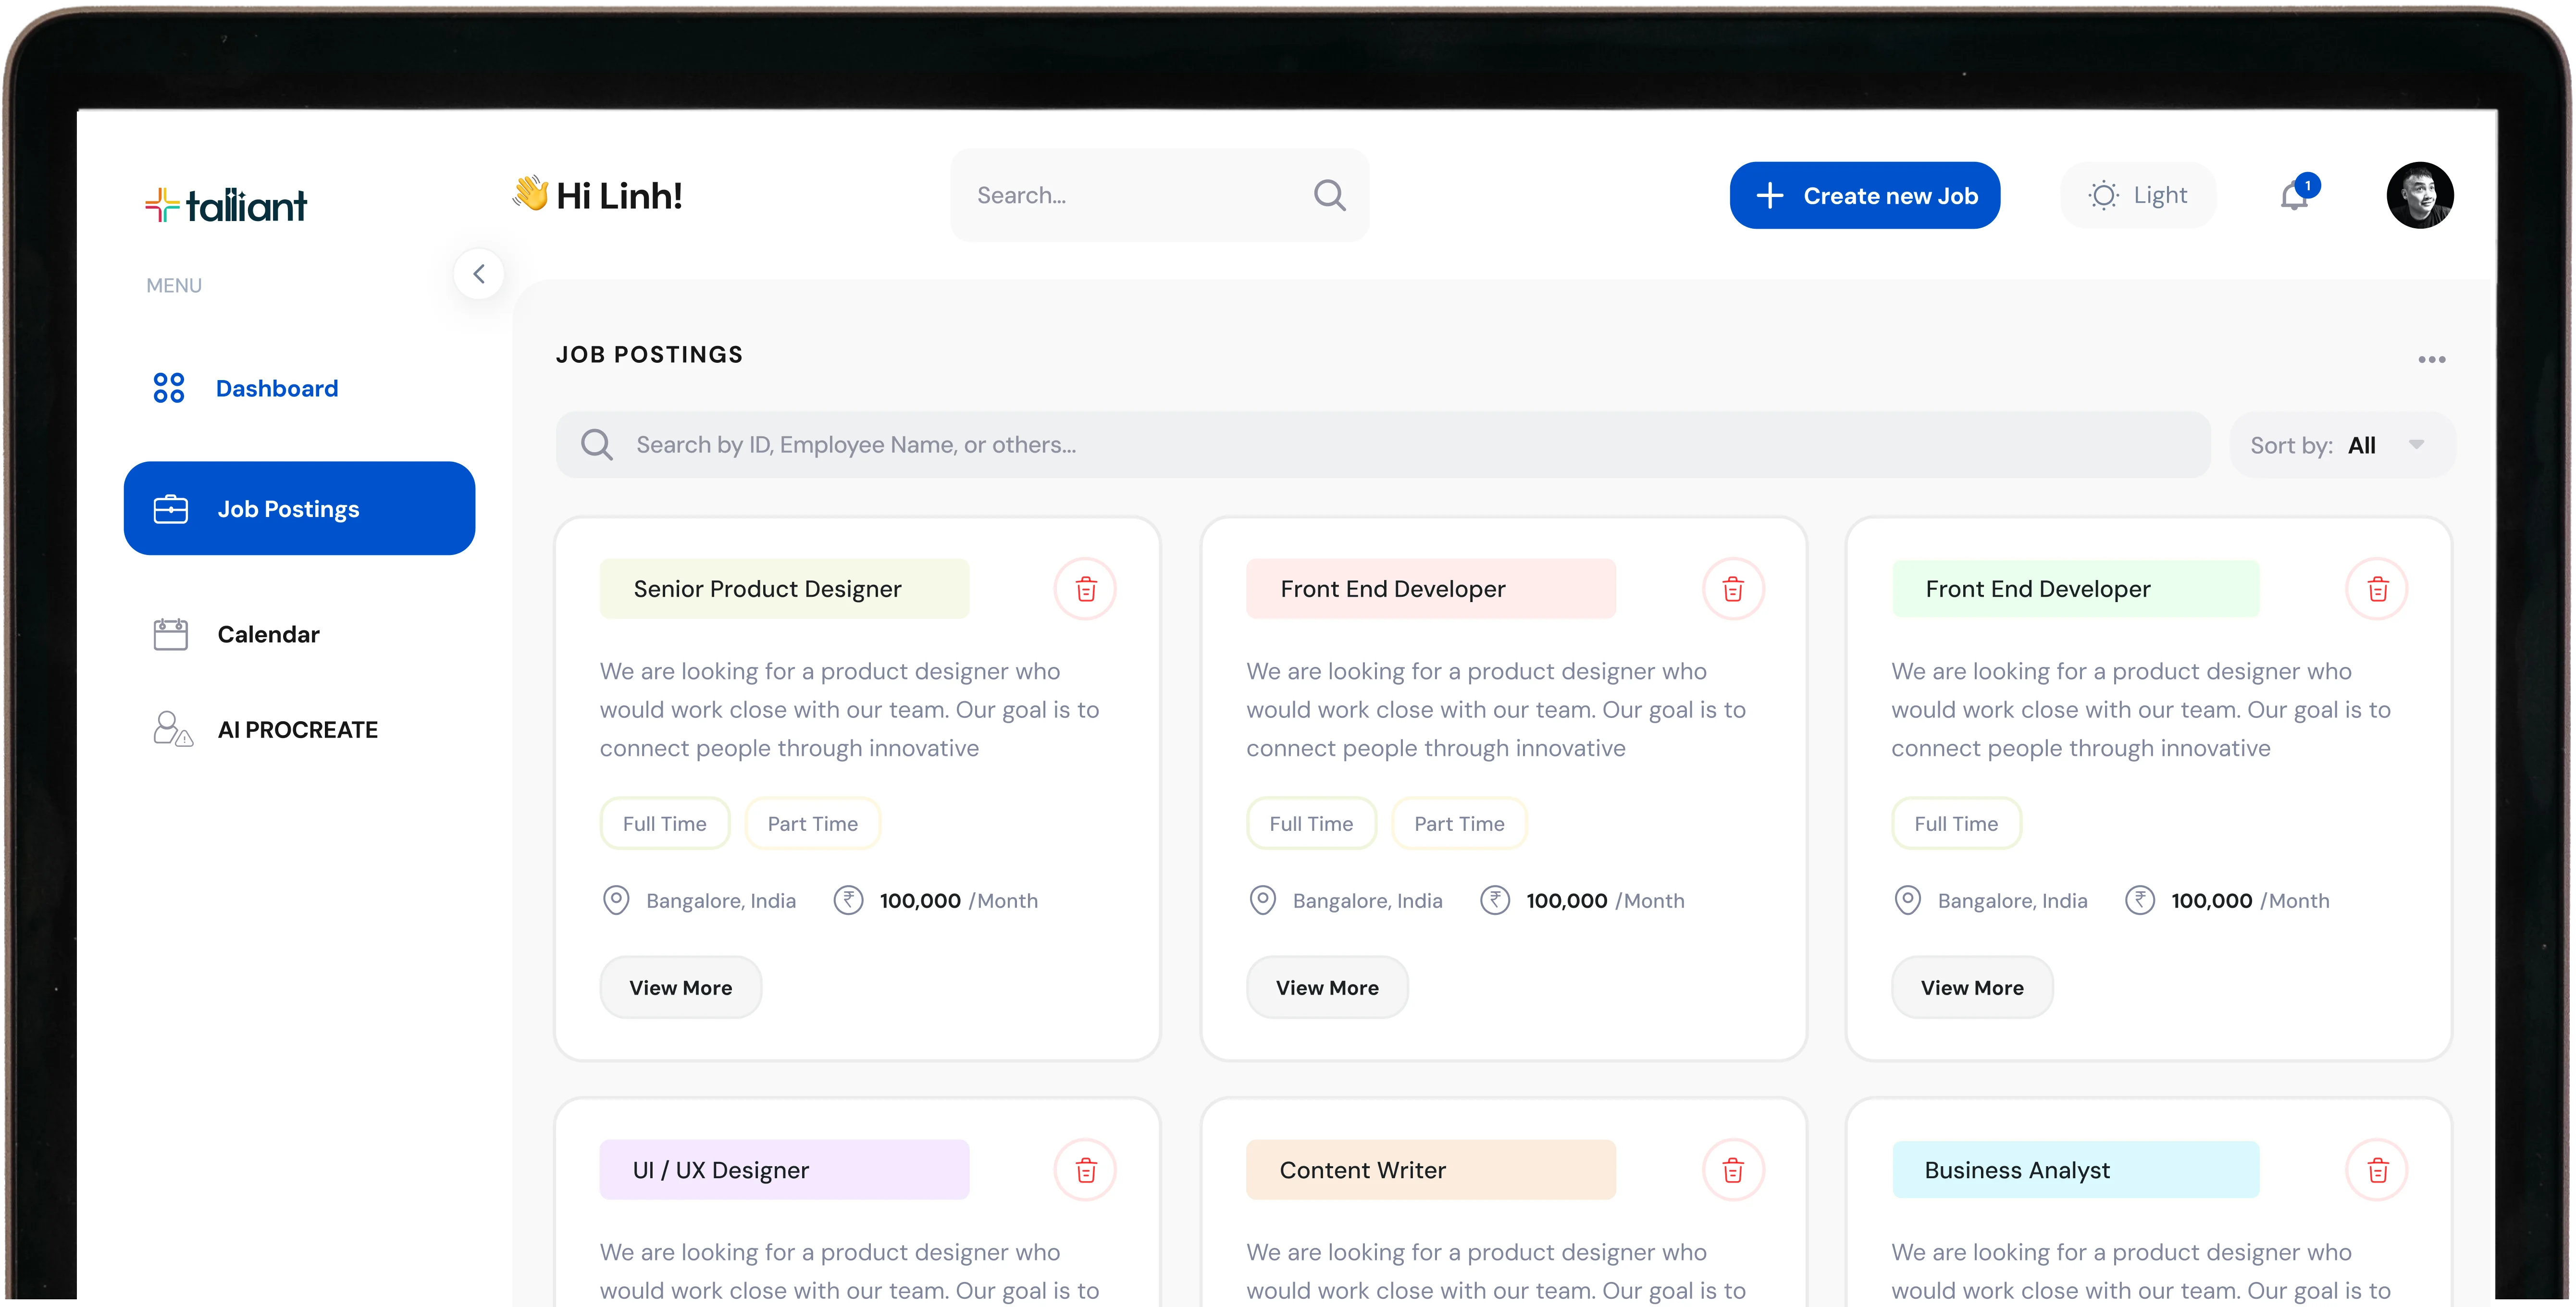Delete the UI / UX Designer posting

coord(1086,1170)
